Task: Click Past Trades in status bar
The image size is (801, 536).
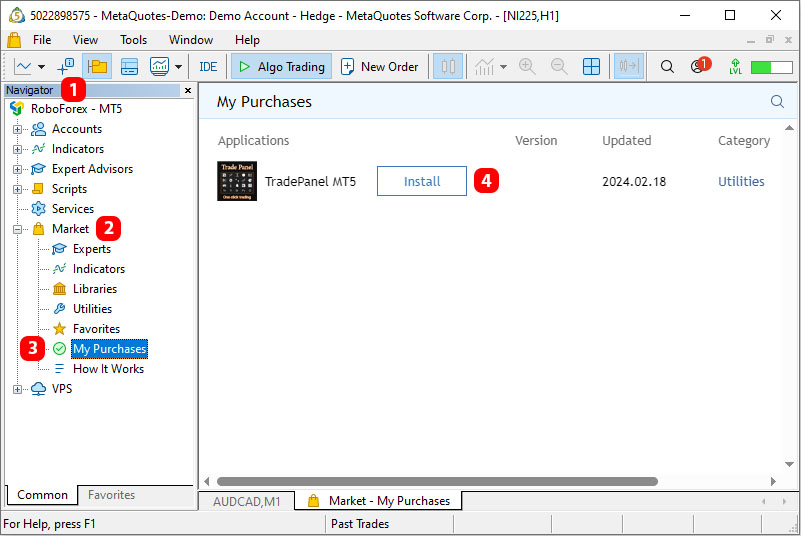Action: [360, 524]
